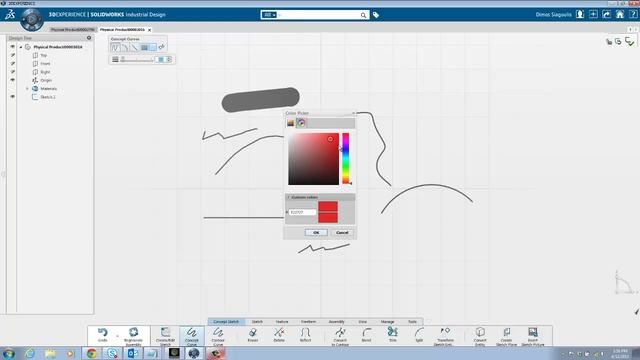Screen dimensions: 640x360
Task: Switch to the color wheel picker tab
Action: point(301,123)
